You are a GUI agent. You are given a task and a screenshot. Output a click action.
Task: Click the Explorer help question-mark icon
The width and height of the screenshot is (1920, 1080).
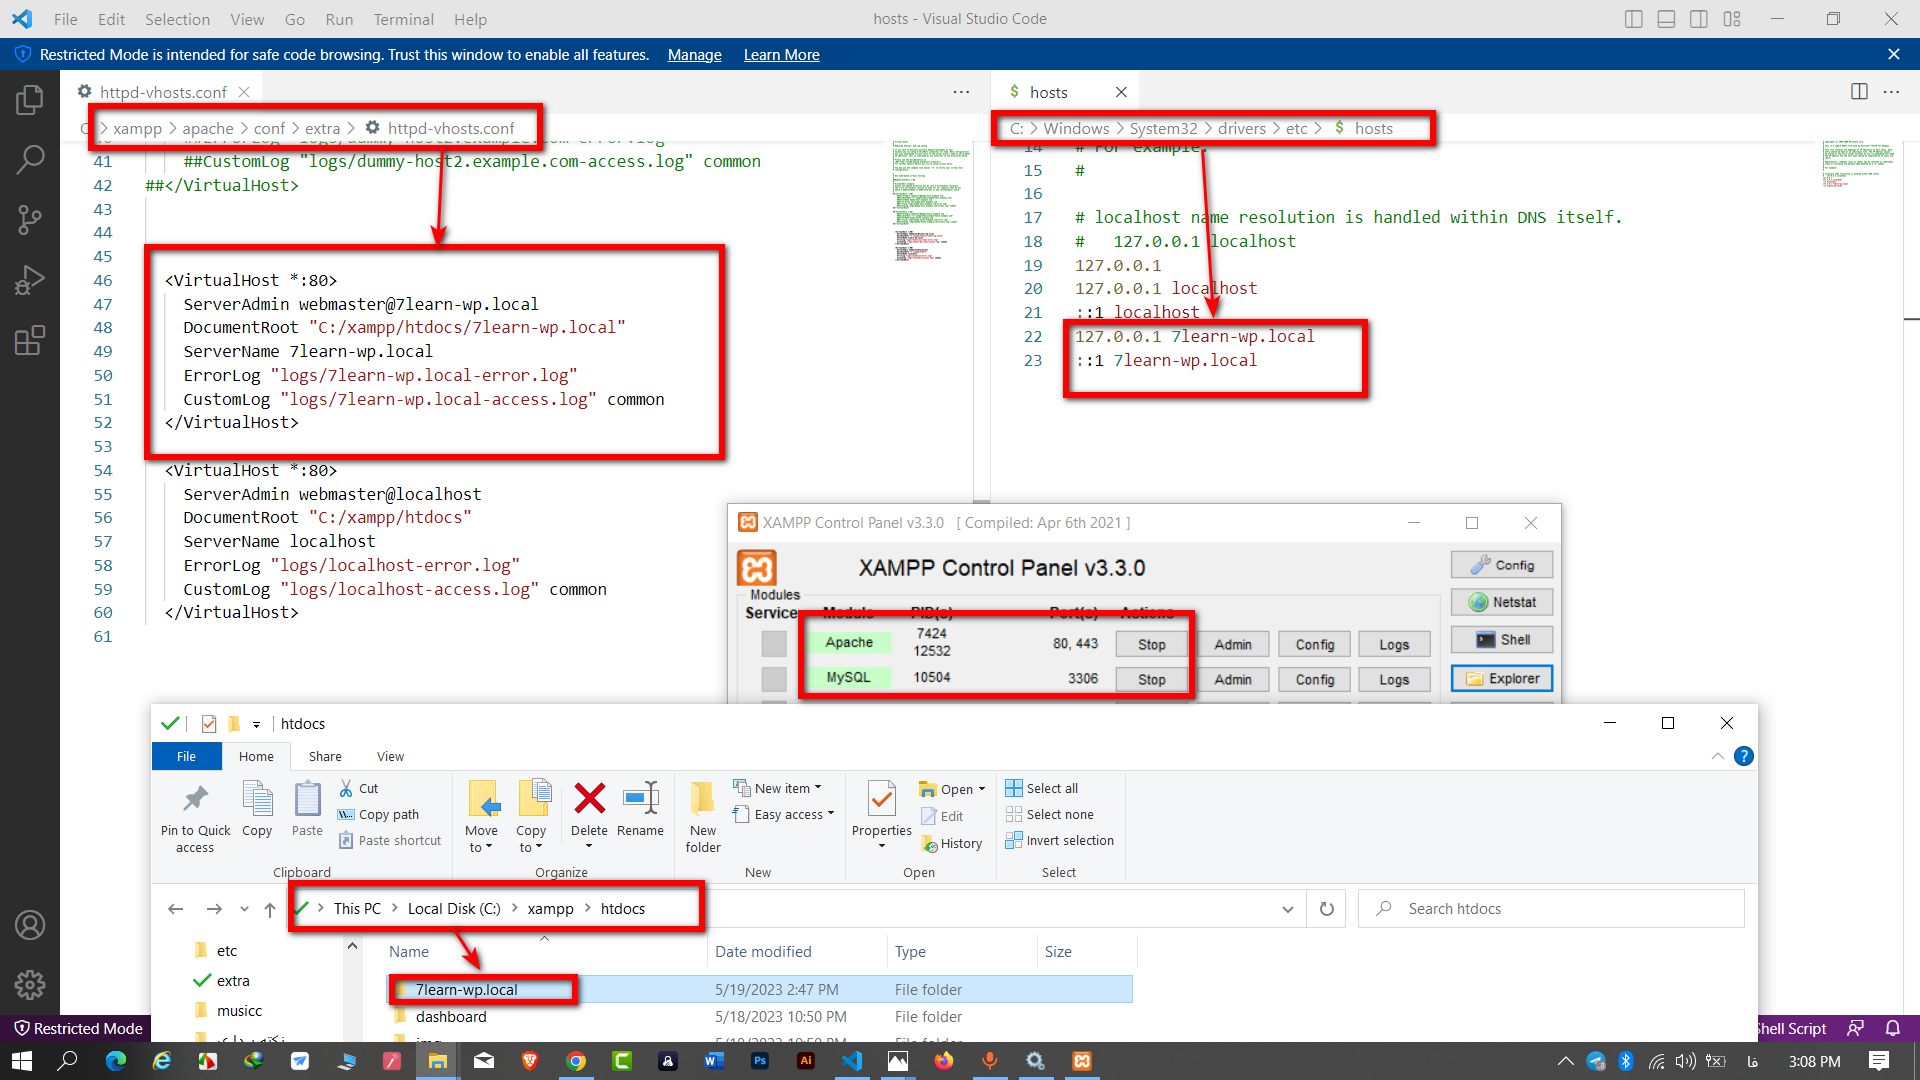click(x=1744, y=756)
